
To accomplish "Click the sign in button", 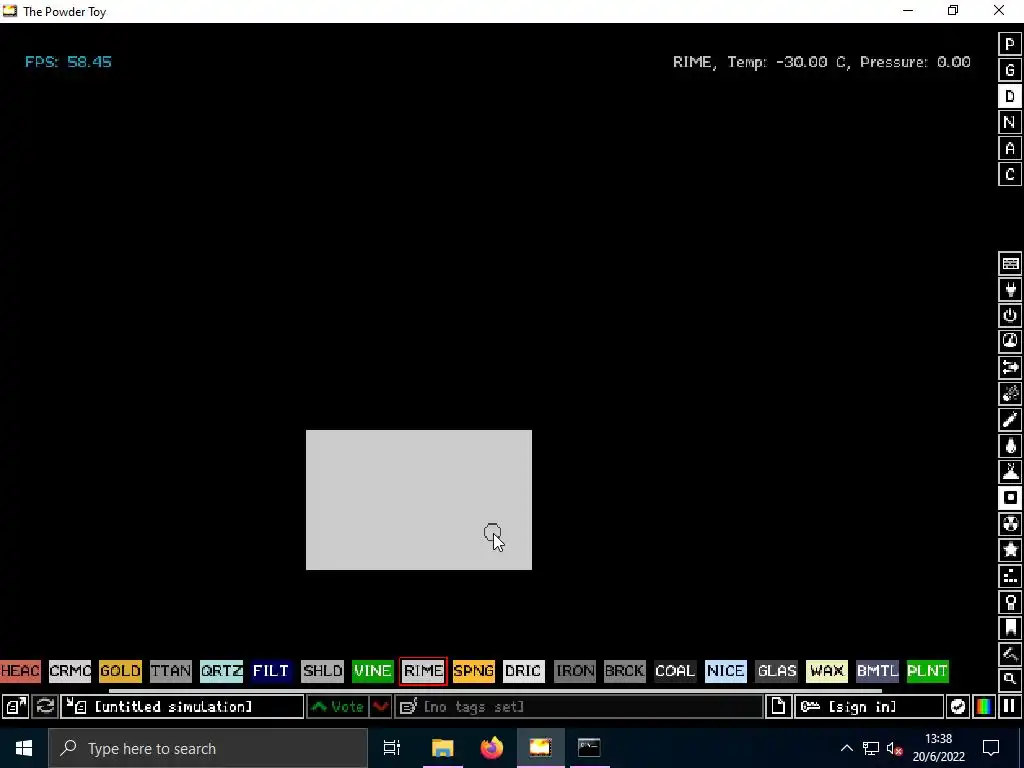I will pyautogui.click(x=869, y=707).
